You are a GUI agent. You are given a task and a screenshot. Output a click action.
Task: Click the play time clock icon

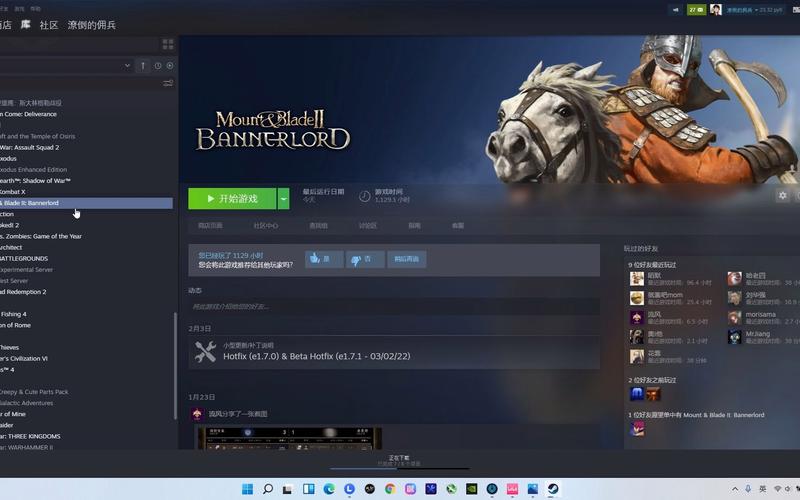(x=364, y=196)
